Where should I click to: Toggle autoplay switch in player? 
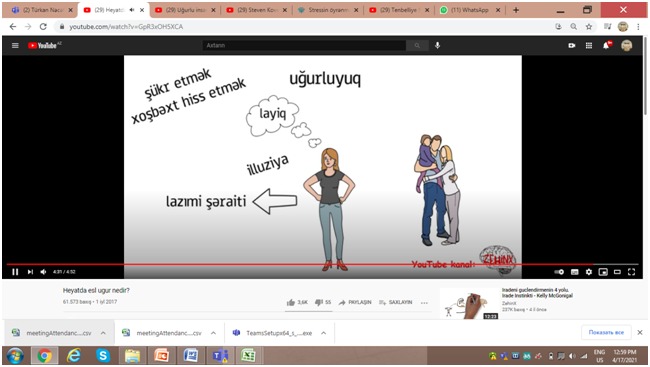click(x=559, y=272)
